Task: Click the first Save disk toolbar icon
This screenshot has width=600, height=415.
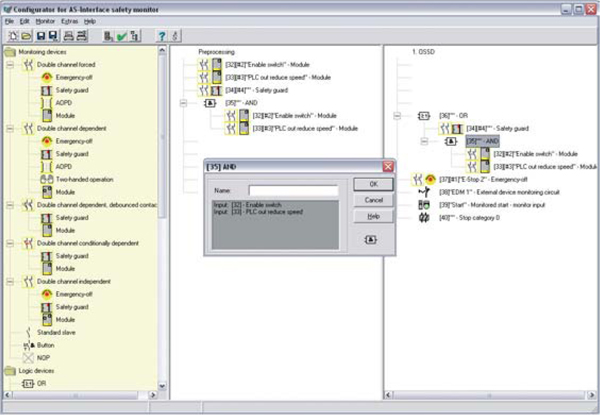Action: [x=41, y=35]
